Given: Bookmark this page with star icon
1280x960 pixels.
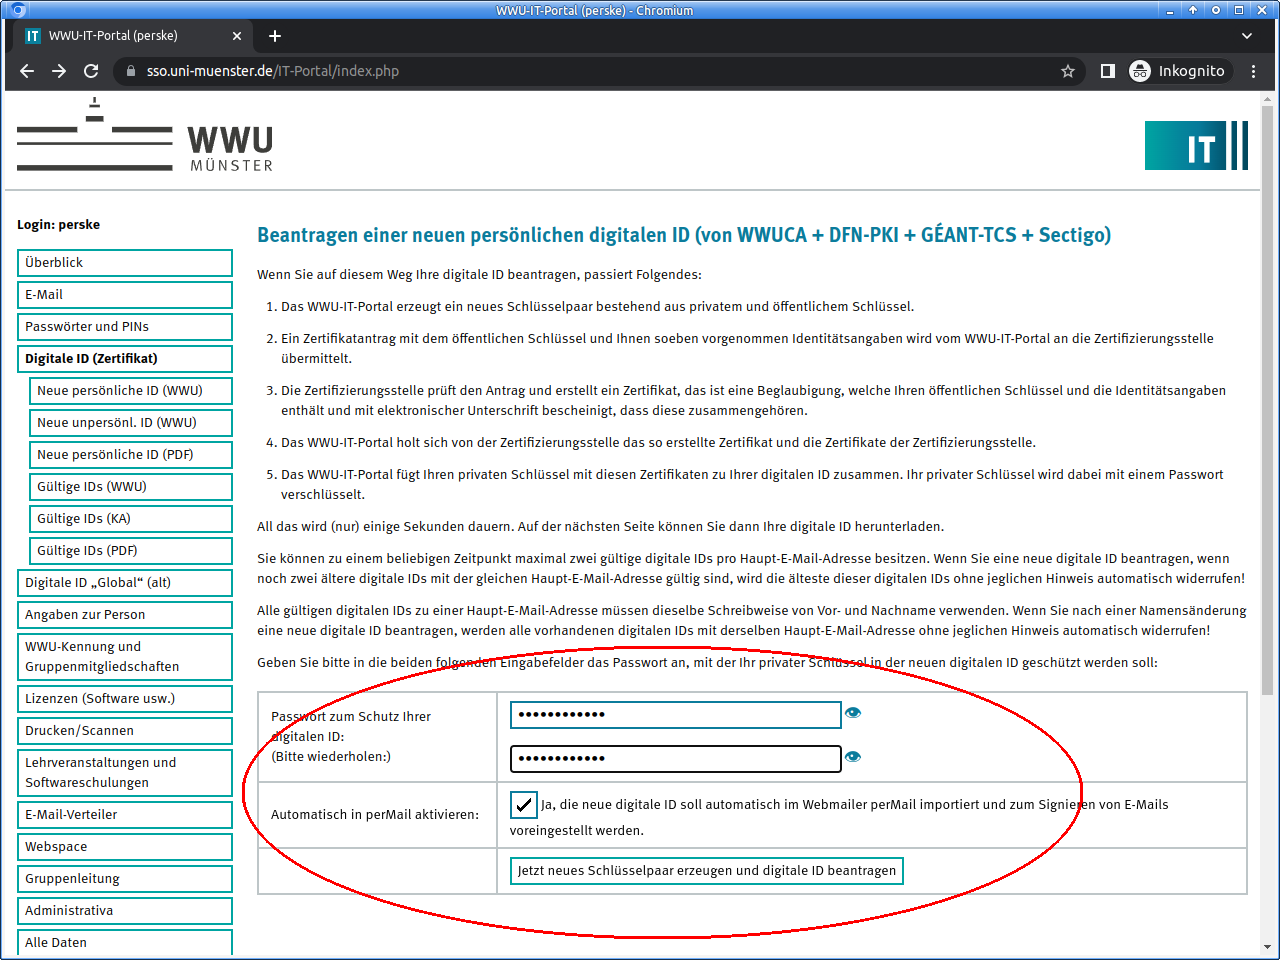Looking at the screenshot, I should coord(1068,71).
